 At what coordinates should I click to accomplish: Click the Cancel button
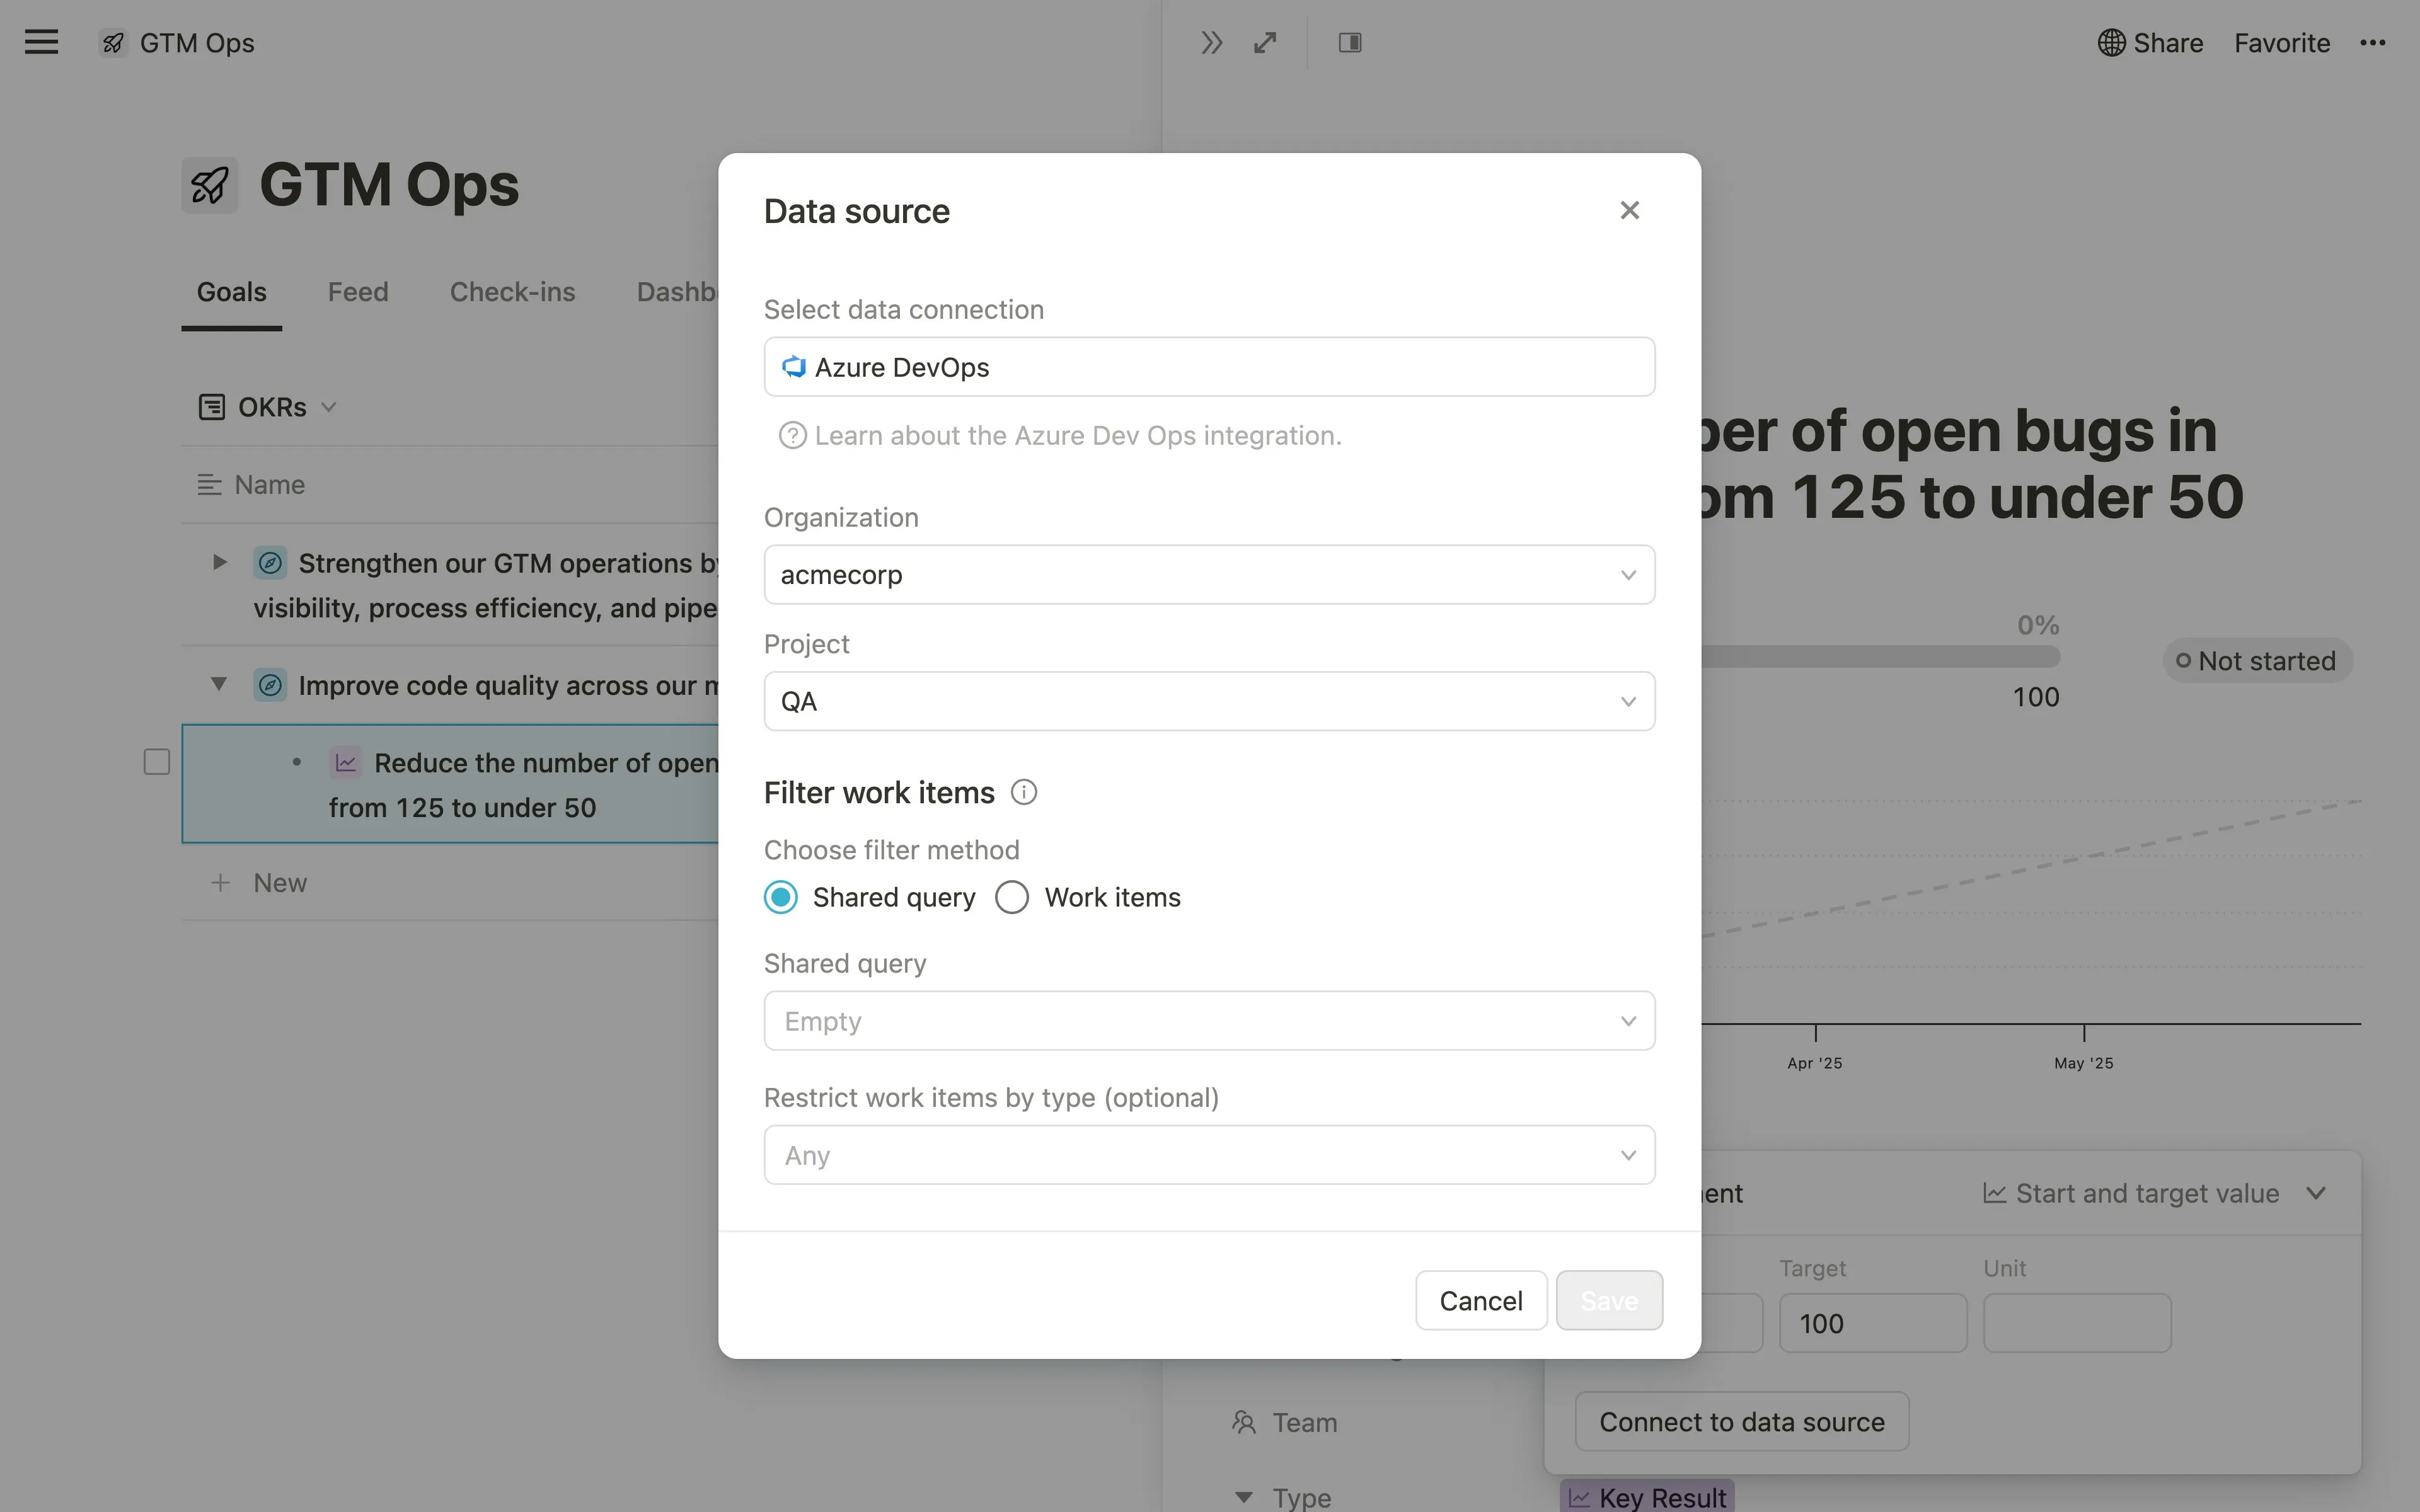tap(1480, 1300)
